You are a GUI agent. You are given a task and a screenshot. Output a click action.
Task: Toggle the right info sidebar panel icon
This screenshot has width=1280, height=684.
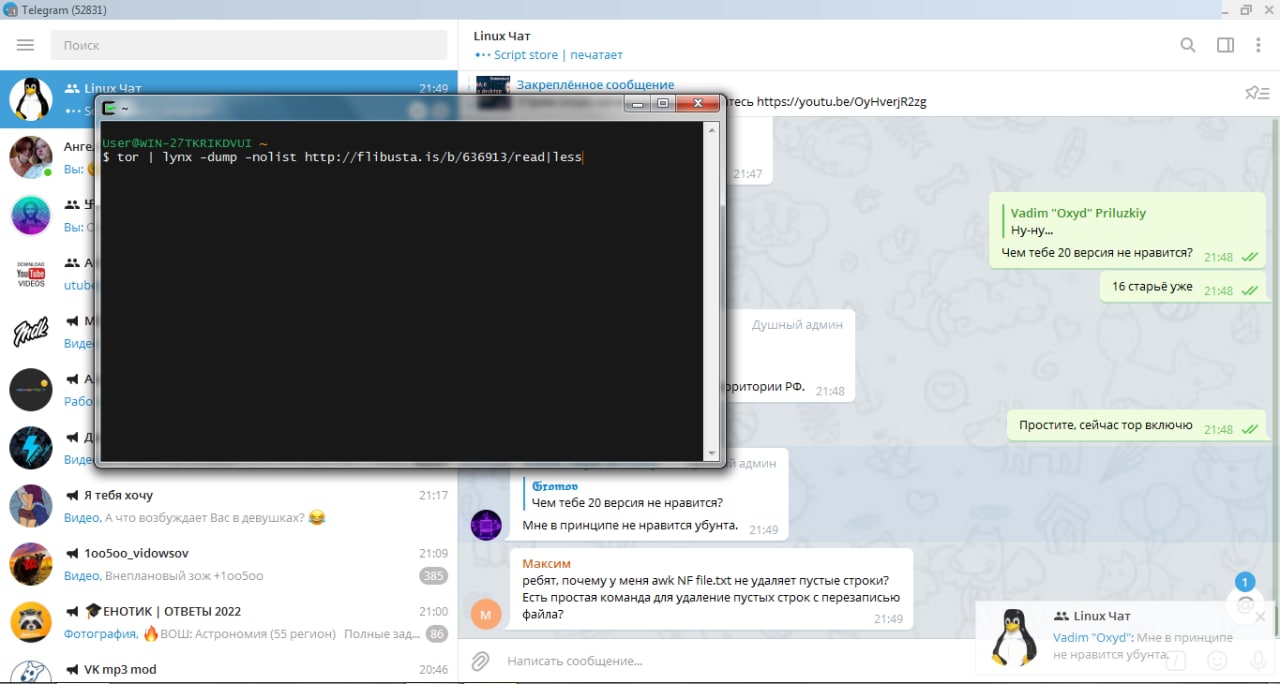pos(1225,45)
